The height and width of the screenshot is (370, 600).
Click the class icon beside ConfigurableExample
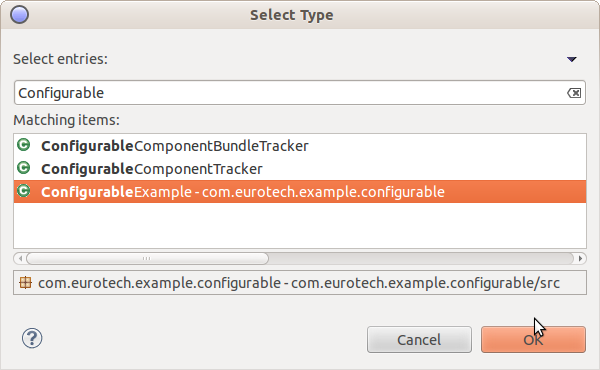point(24,191)
